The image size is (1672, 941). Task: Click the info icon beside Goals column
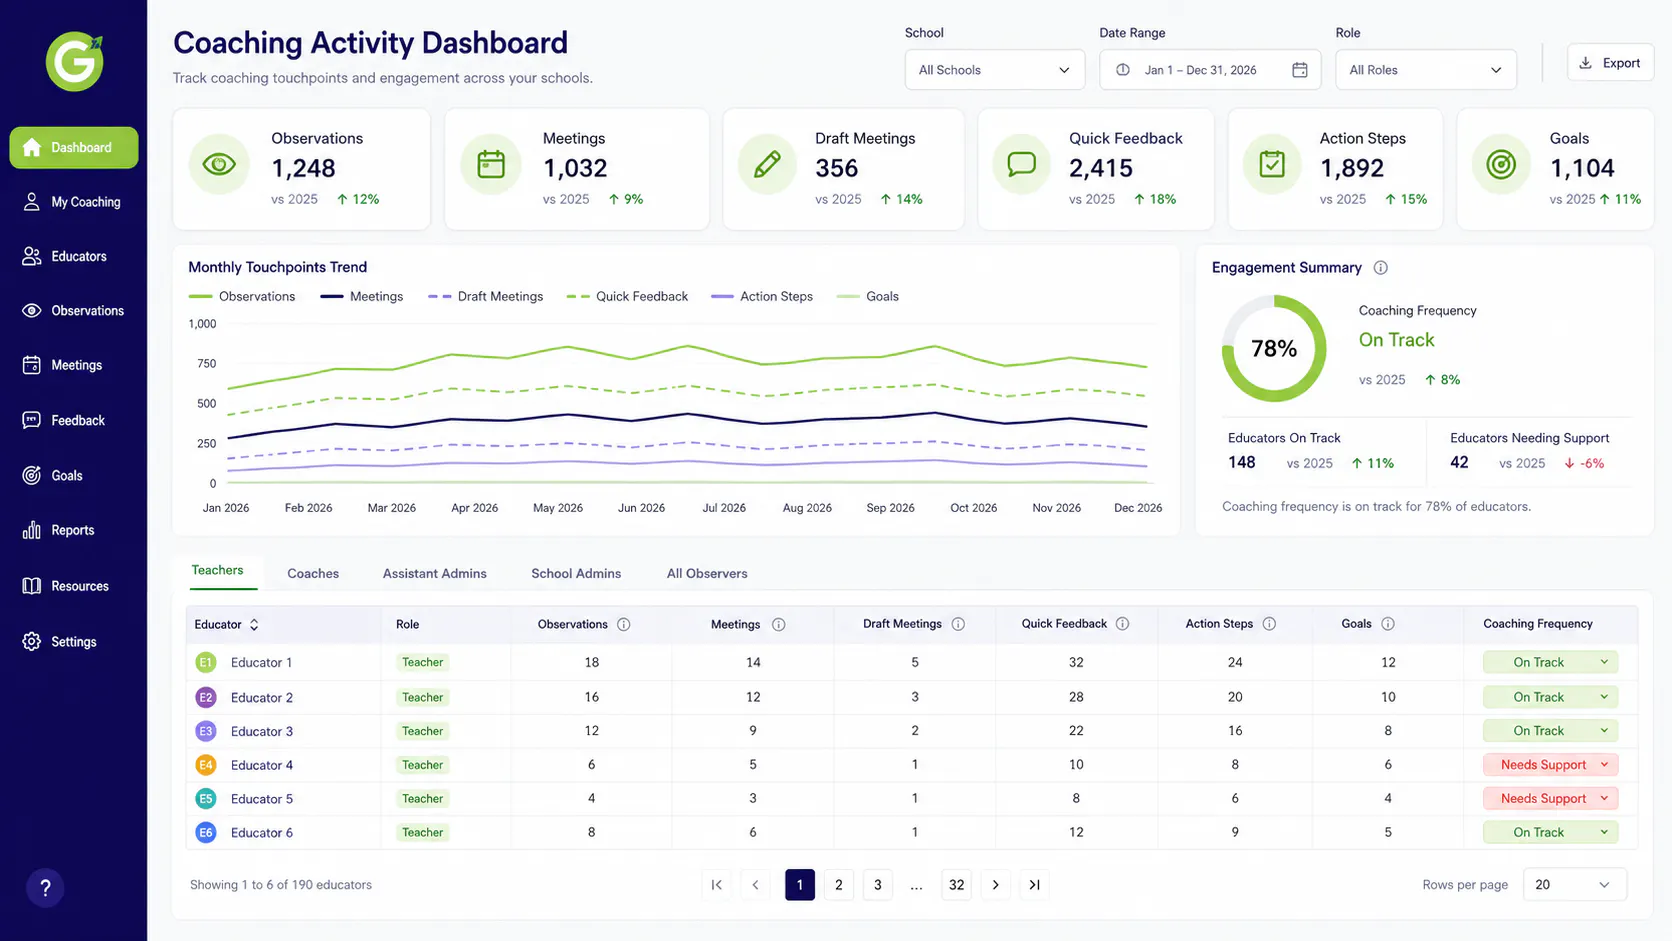pyautogui.click(x=1388, y=624)
